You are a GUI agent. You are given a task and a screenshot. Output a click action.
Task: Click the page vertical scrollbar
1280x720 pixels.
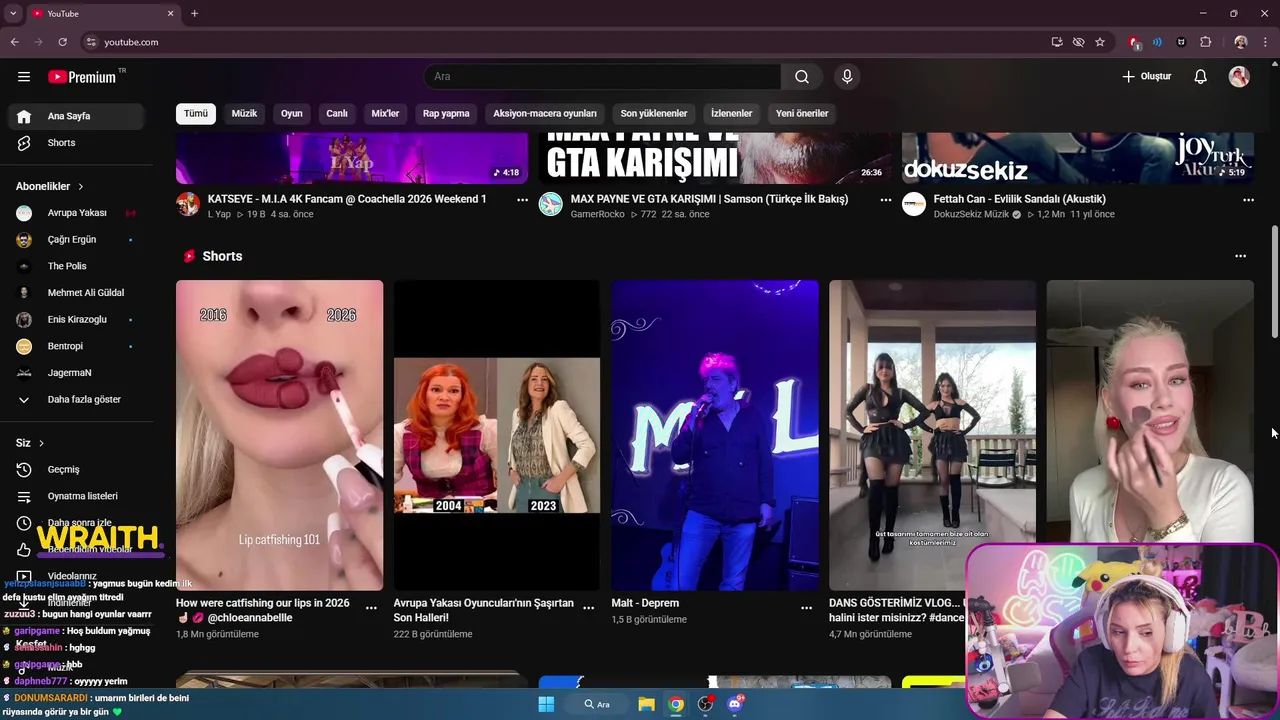click(1275, 283)
